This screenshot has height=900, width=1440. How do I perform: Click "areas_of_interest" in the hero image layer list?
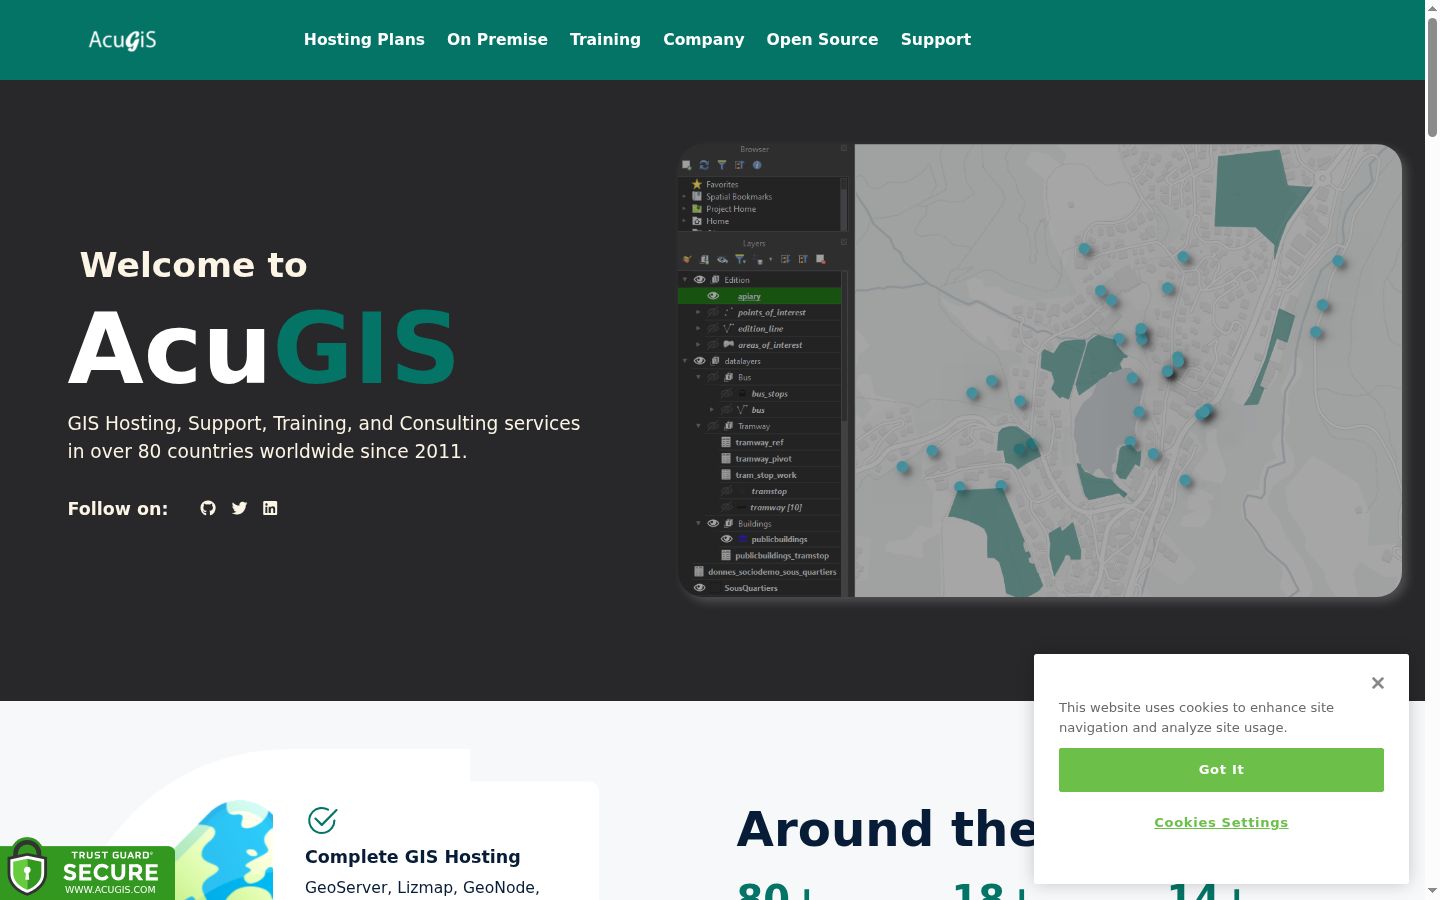[770, 345]
